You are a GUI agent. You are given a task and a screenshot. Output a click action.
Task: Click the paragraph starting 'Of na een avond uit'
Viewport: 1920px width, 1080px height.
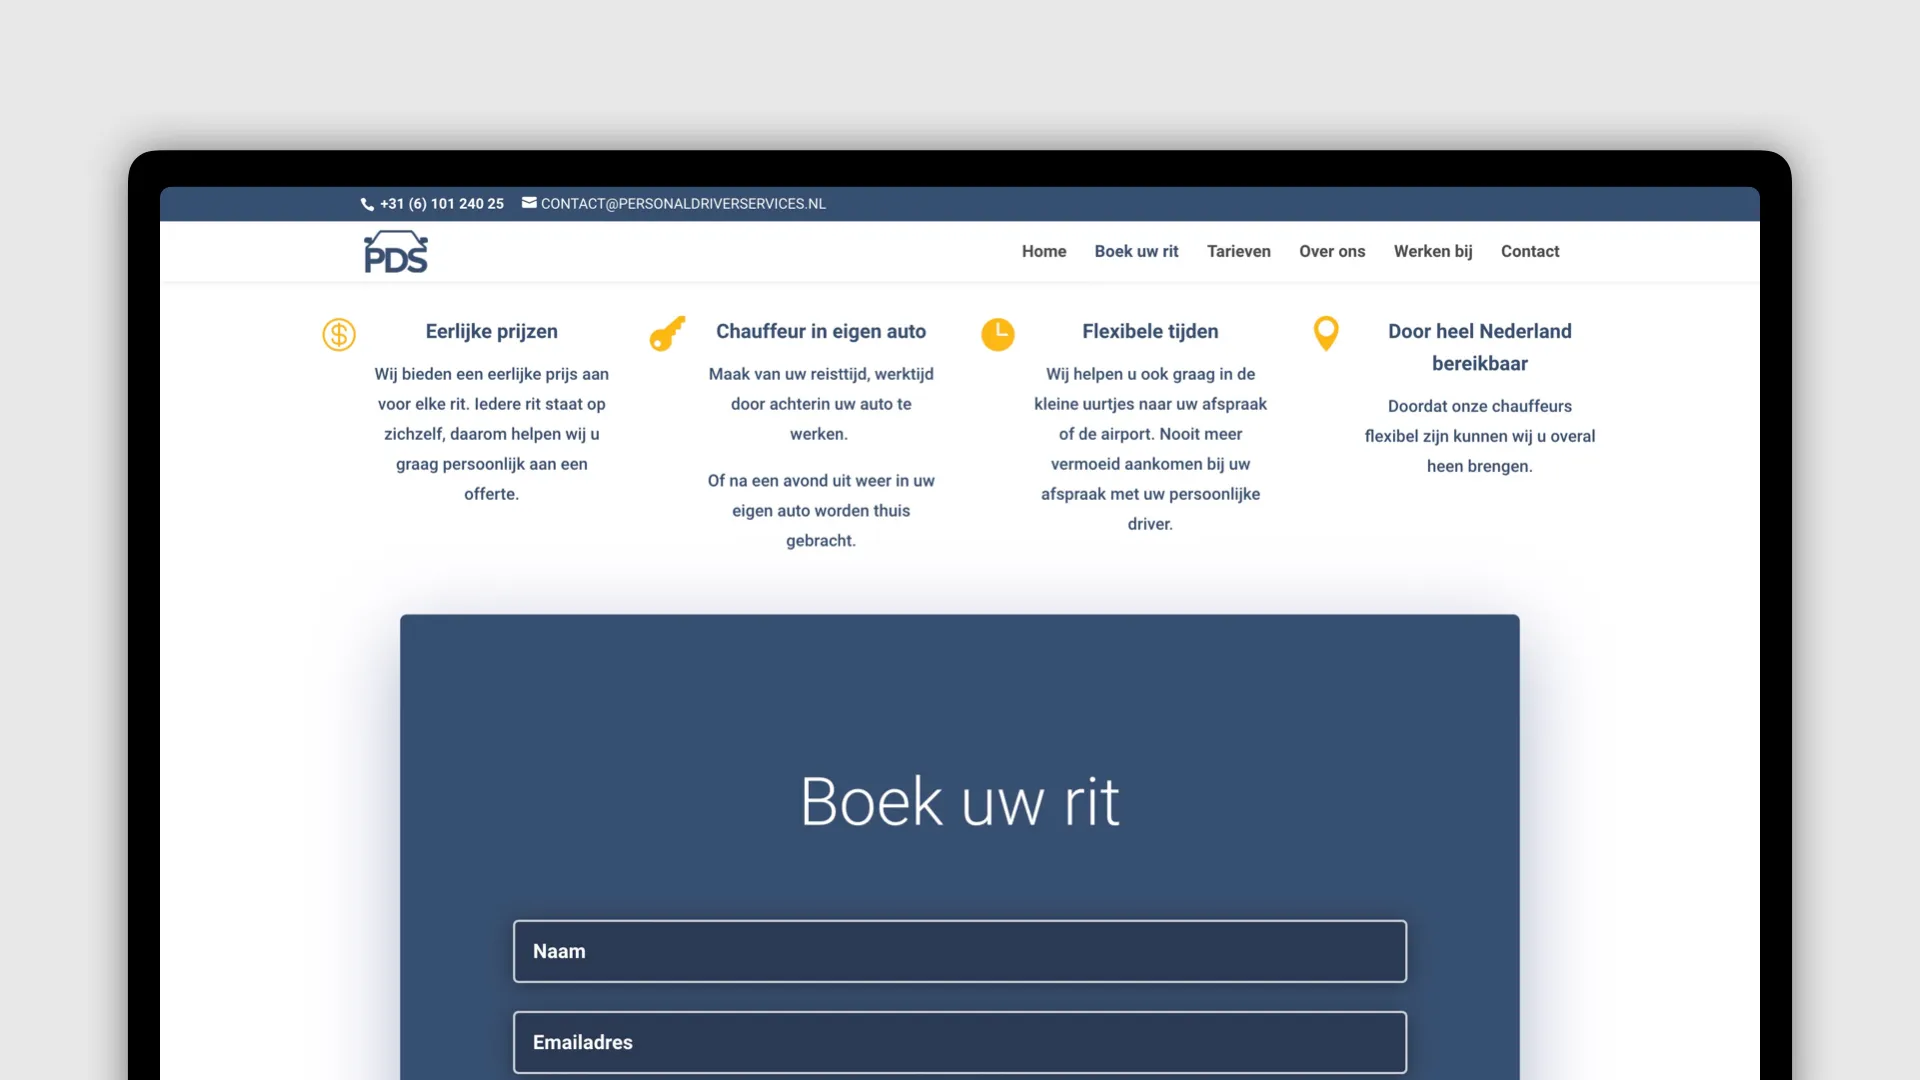pos(821,511)
